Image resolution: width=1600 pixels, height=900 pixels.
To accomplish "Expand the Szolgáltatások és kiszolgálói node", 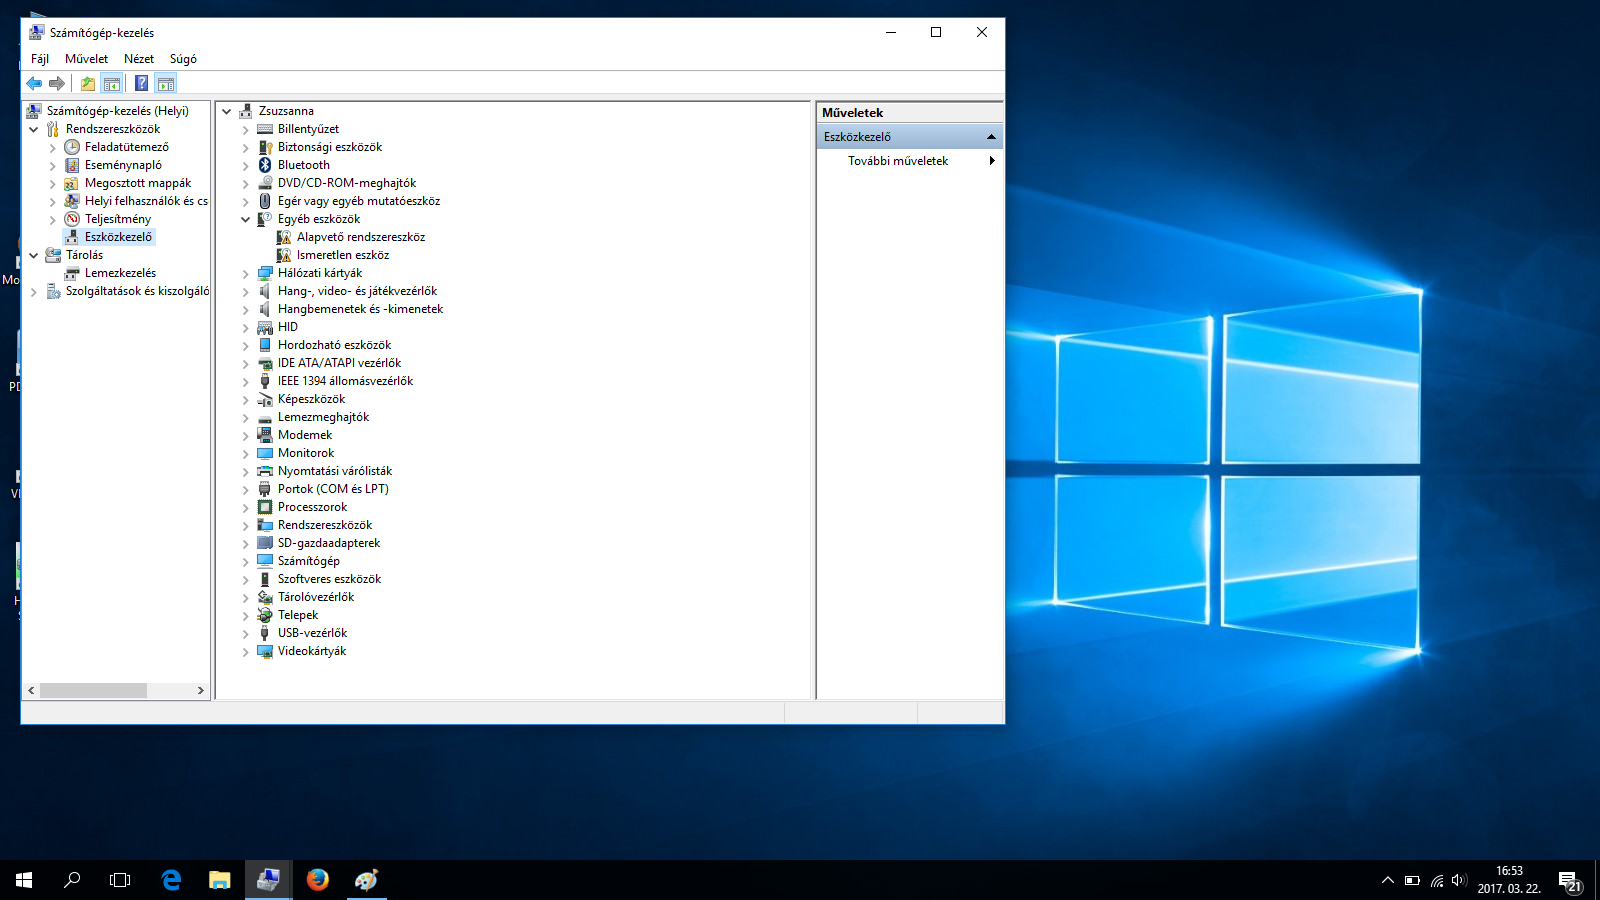I will [34, 291].
